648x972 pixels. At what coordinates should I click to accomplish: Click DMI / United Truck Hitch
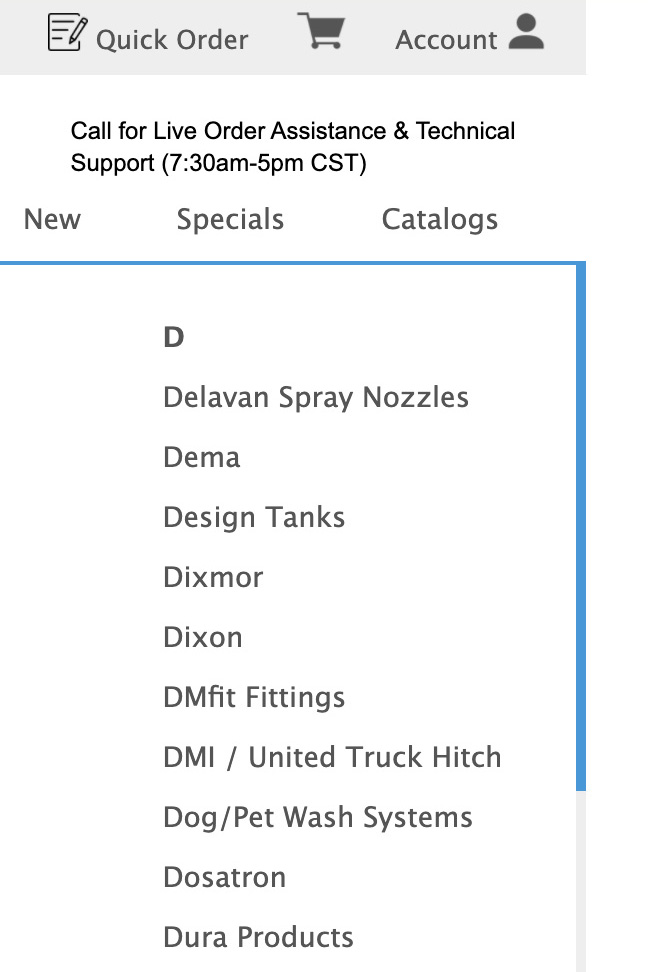[x=332, y=757]
